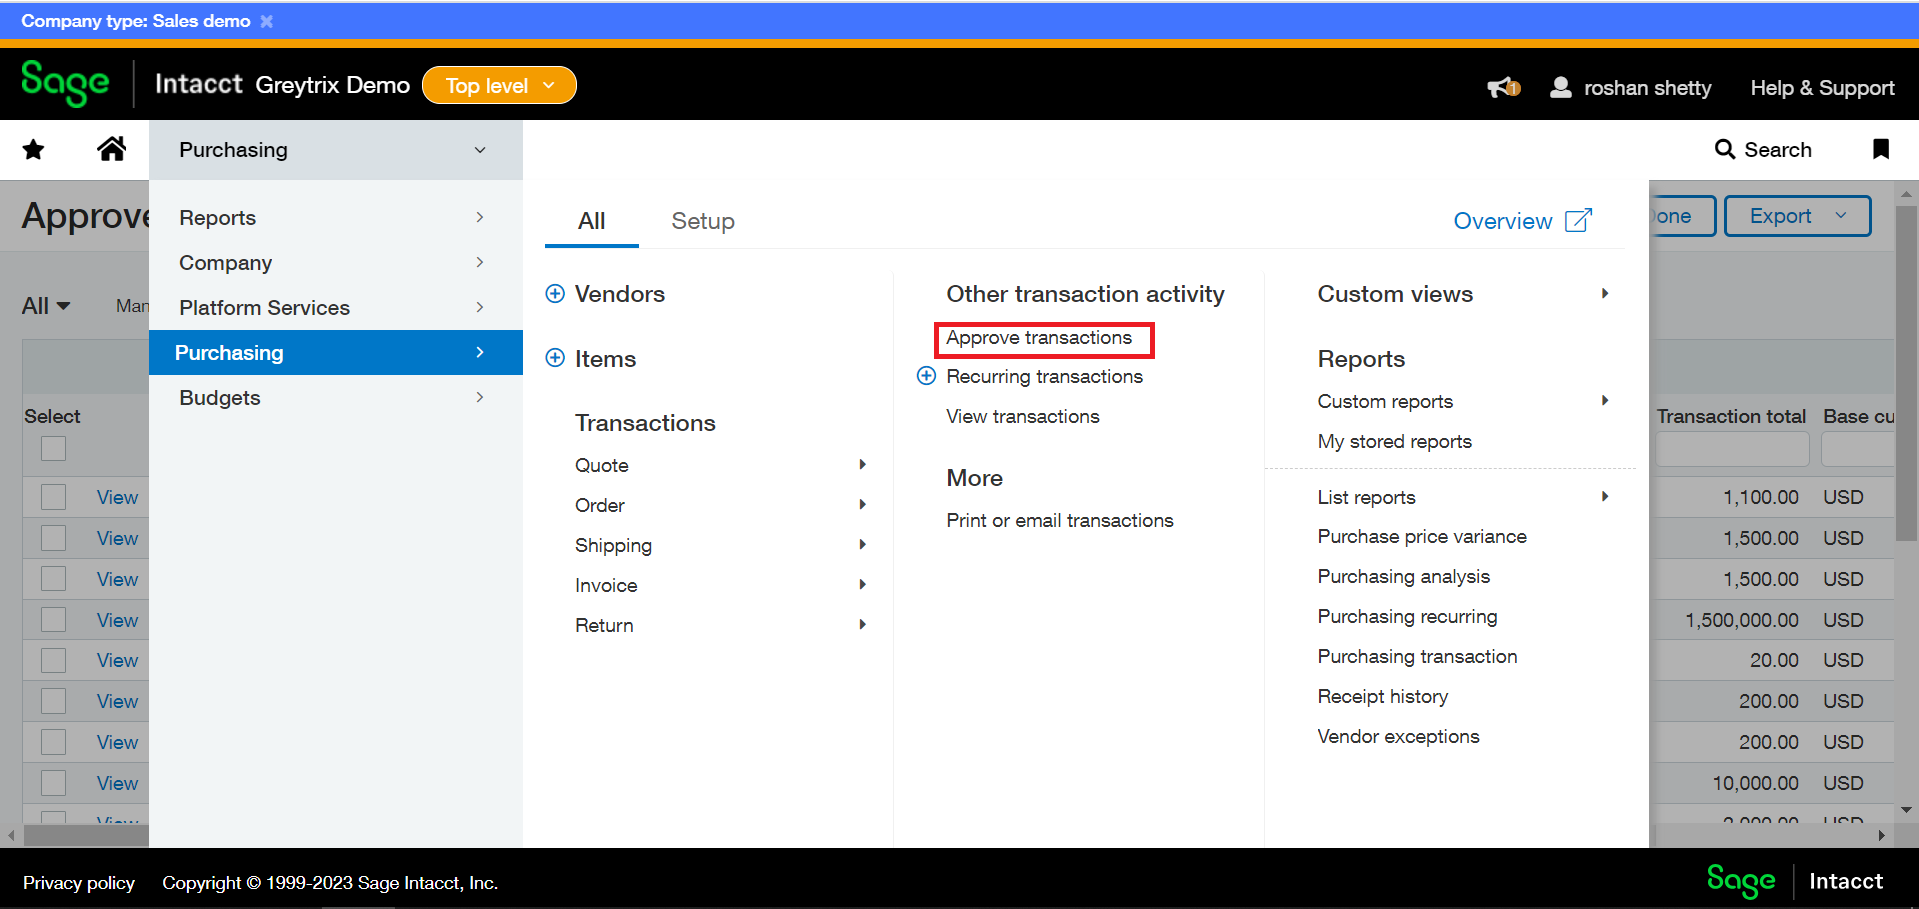
Task: Open Purchasing recurring report
Action: [1407, 616]
